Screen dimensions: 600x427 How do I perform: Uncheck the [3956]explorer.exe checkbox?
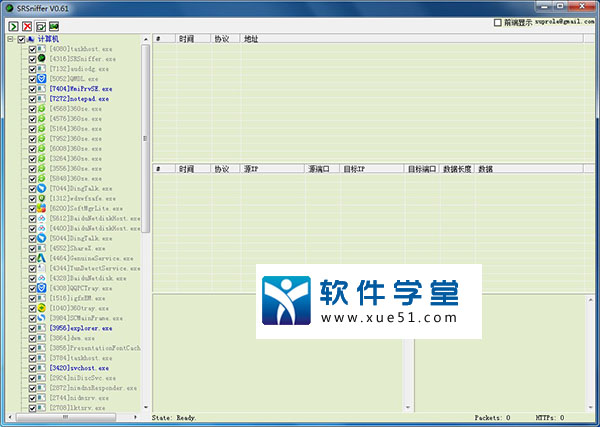pyautogui.click(x=33, y=328)
